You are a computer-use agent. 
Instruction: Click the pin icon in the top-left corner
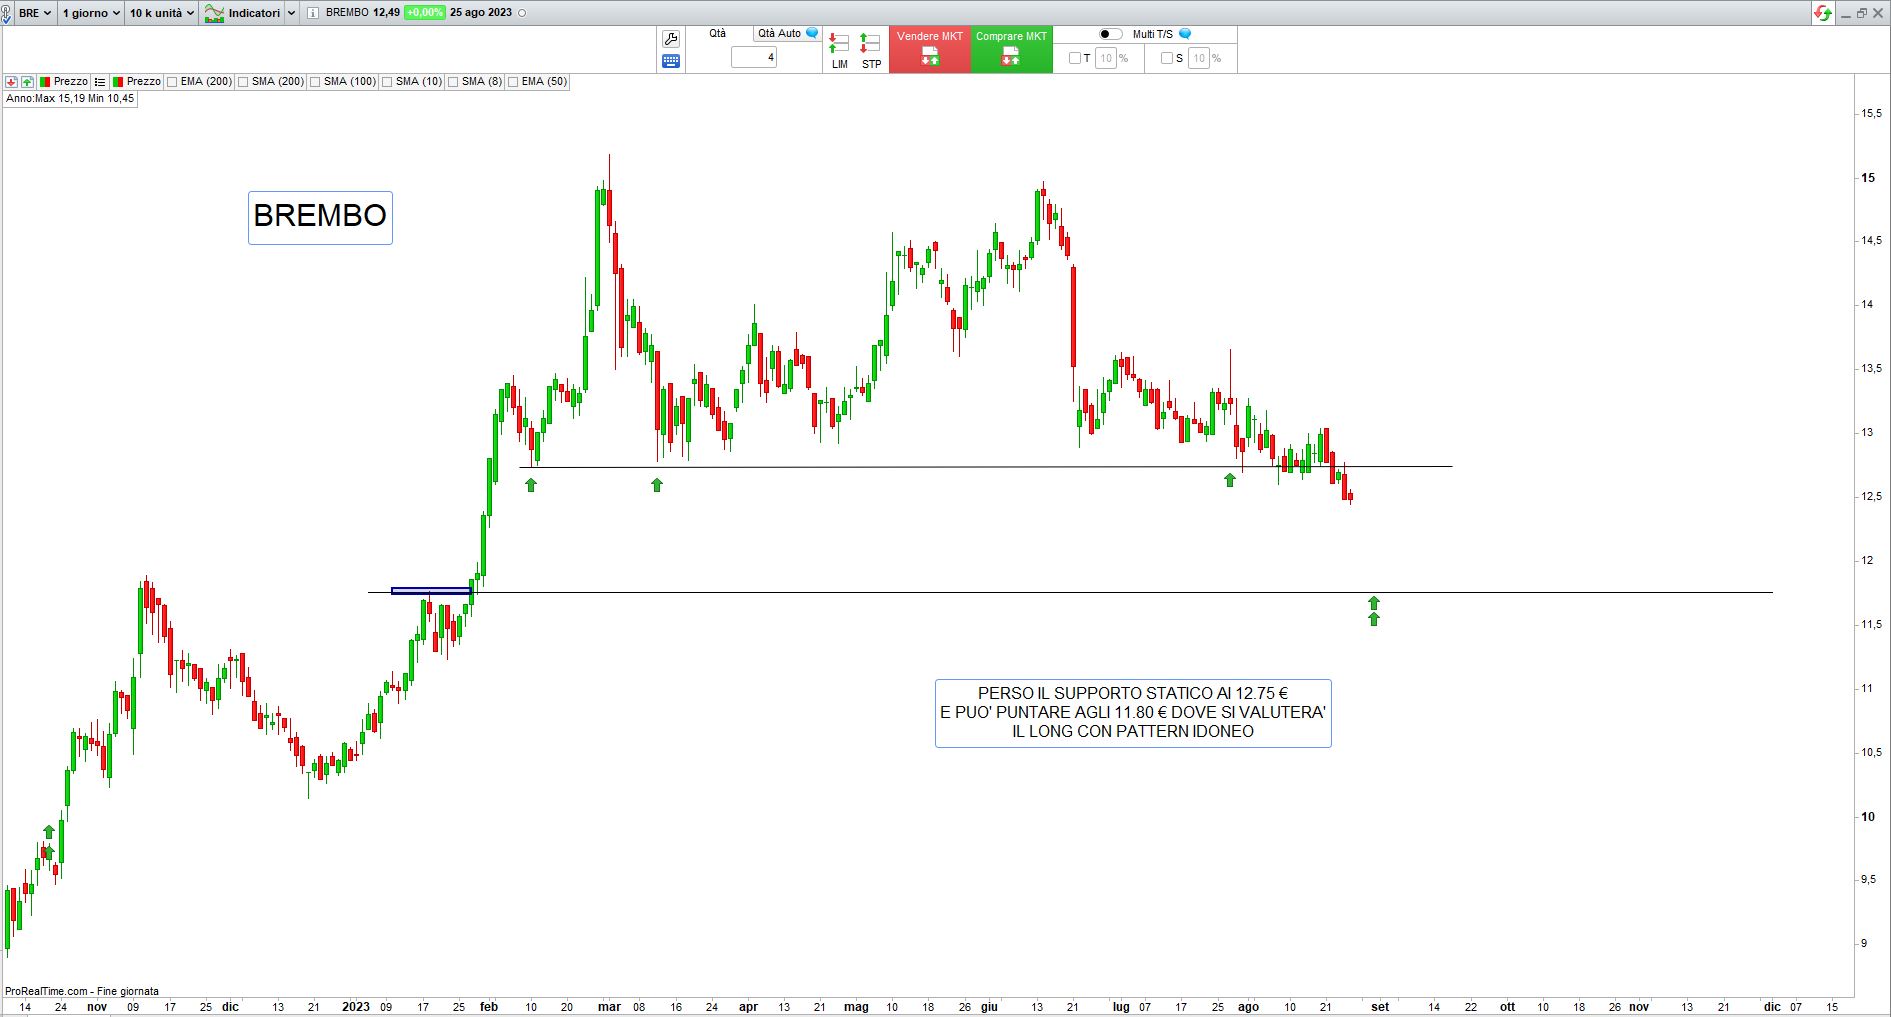click(x=6, y=13)
